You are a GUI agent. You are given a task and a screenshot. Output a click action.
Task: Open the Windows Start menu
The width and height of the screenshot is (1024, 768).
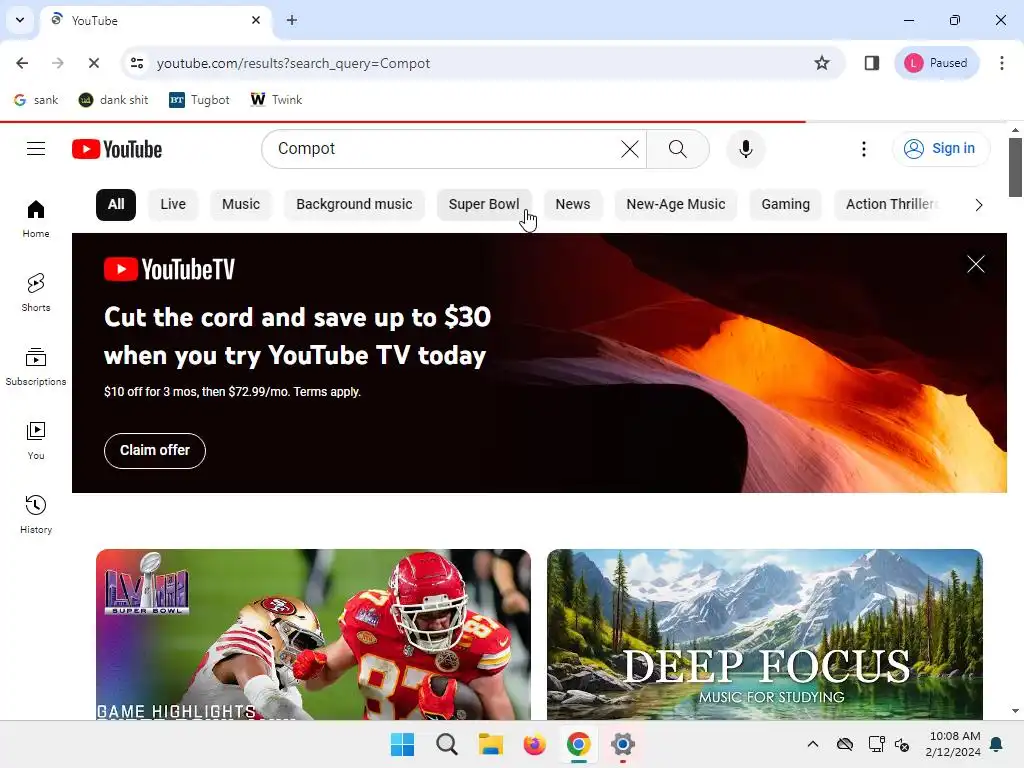click(x=402, y=744)
